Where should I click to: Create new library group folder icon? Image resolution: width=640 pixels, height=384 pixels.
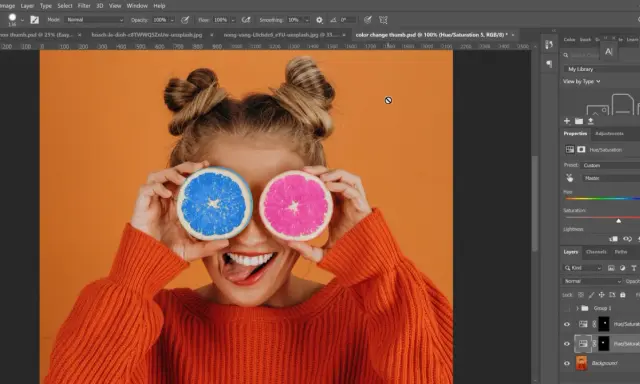(x=579, y=121)
